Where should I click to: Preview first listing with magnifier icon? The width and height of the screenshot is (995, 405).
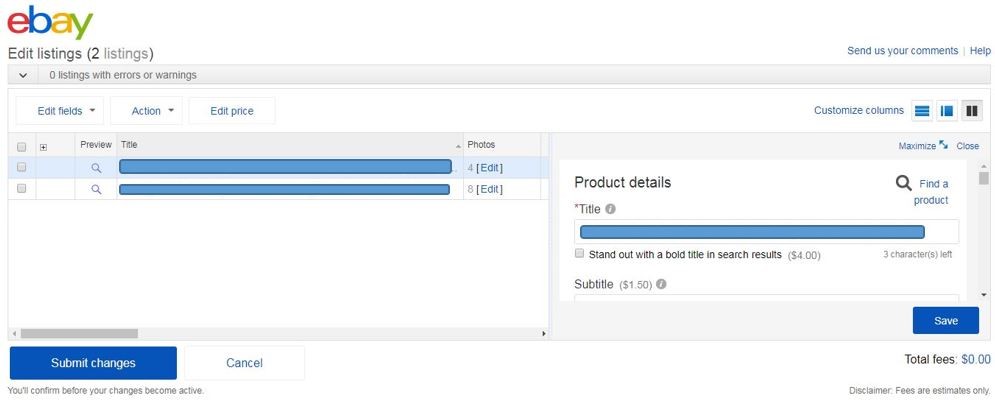pos(96,168)
